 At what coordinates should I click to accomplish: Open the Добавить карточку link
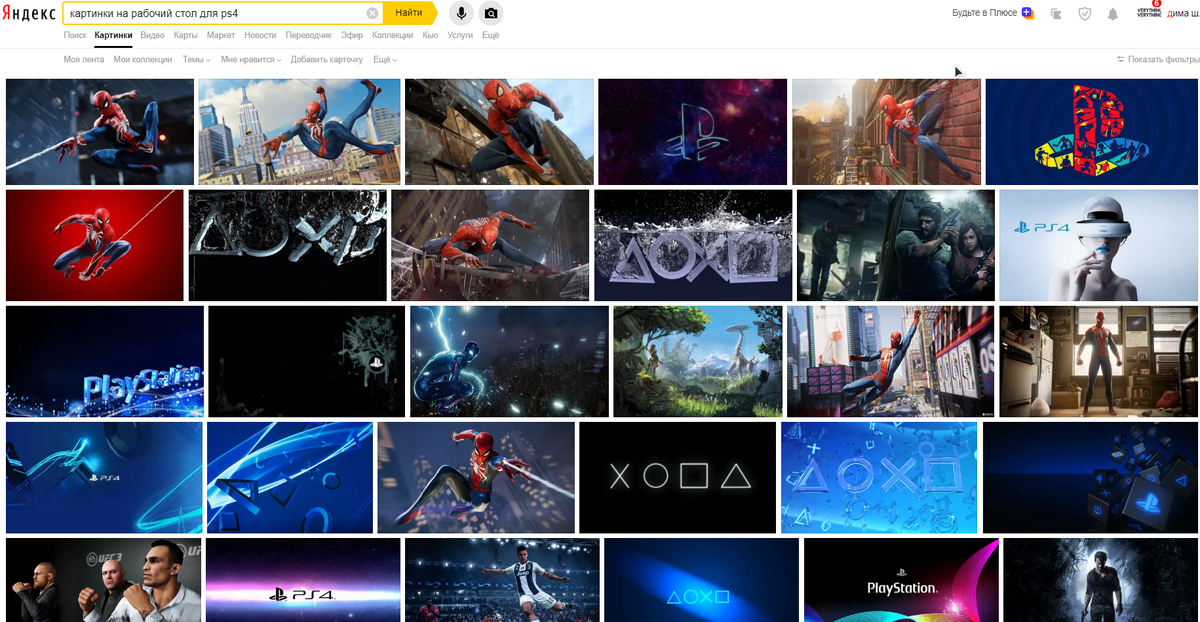tap(326, 60)
